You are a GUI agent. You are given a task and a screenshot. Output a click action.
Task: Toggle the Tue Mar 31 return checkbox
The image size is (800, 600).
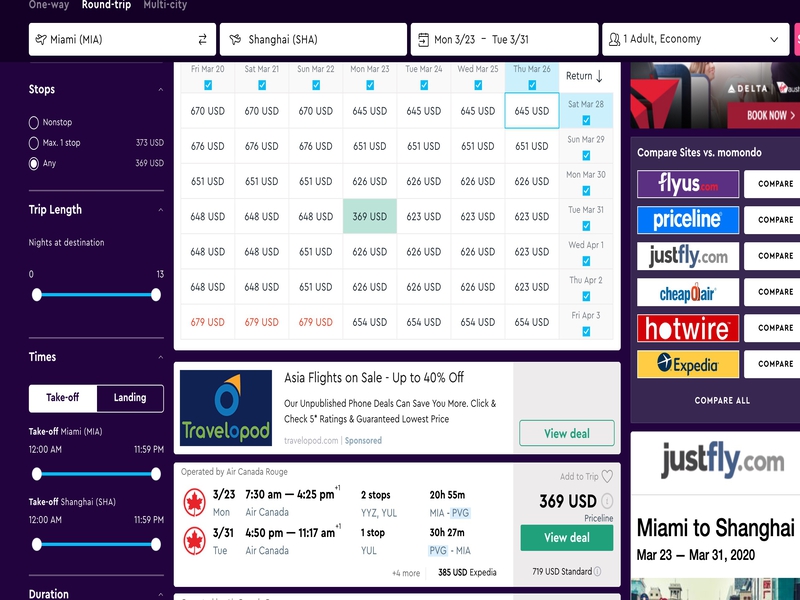tap(586, 226)
